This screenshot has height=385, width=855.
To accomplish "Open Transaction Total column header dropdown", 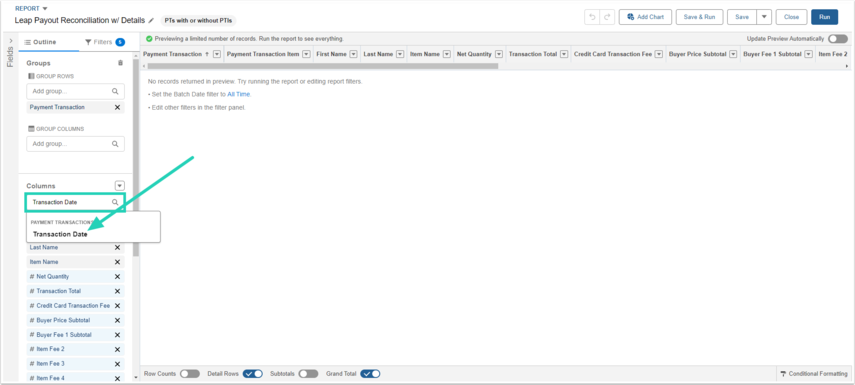I will [564, 55].
